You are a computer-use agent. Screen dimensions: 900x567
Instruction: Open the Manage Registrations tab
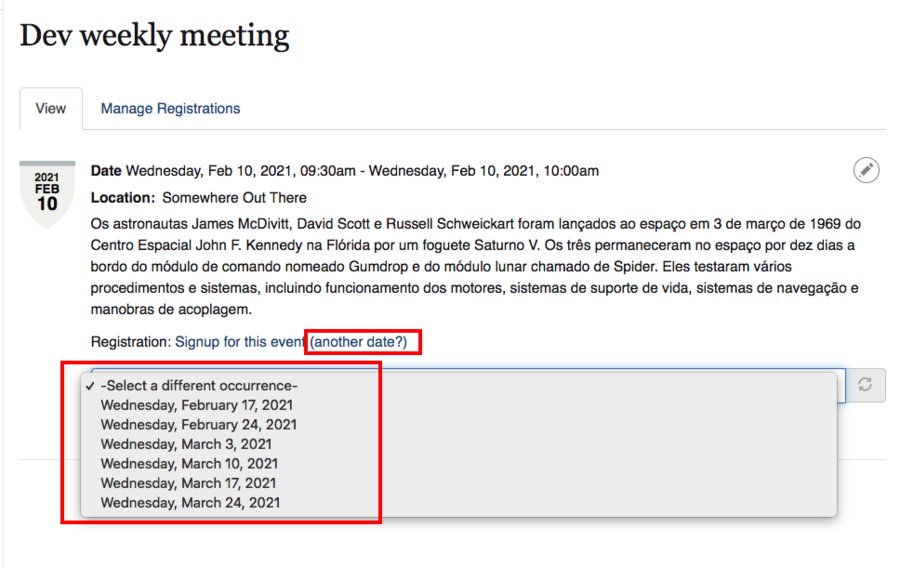coord(170,109)
